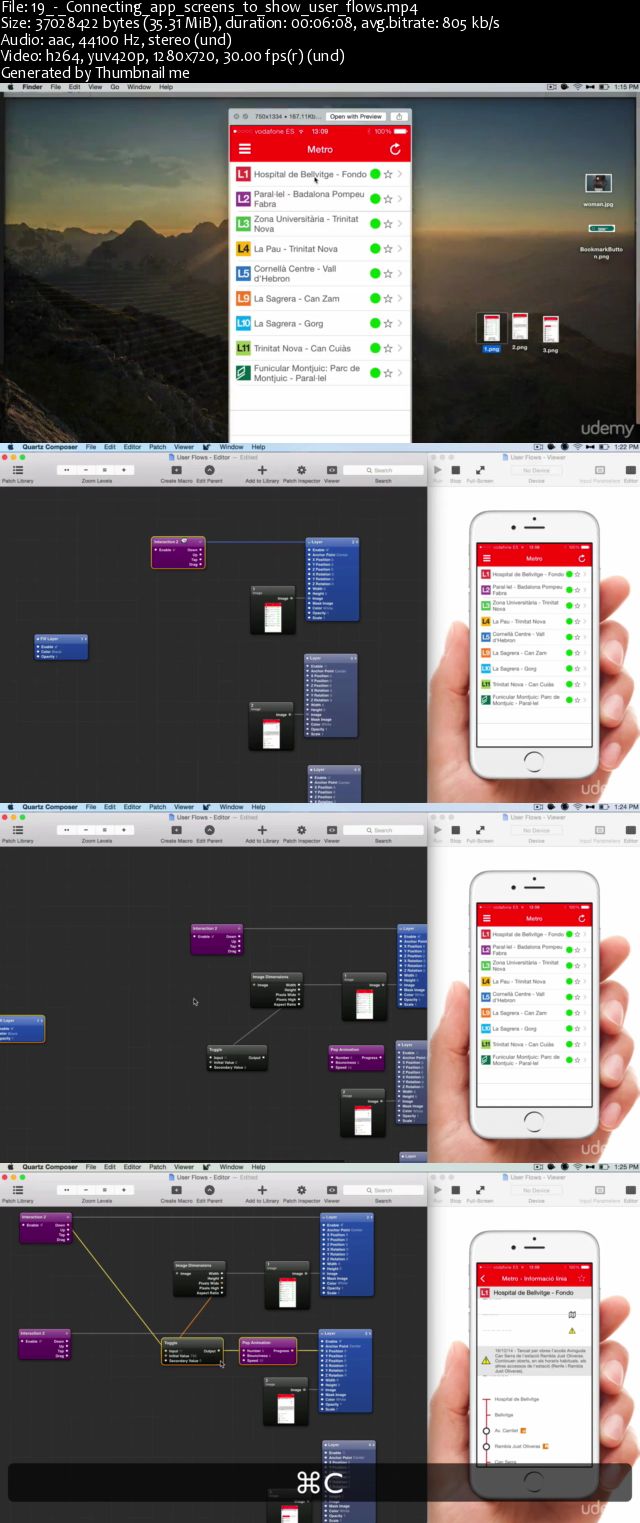Open the Go menu in the Finder menu bar
This screenshot has height=1523, width=640.
pyautogui.click(x=115, y=87)
